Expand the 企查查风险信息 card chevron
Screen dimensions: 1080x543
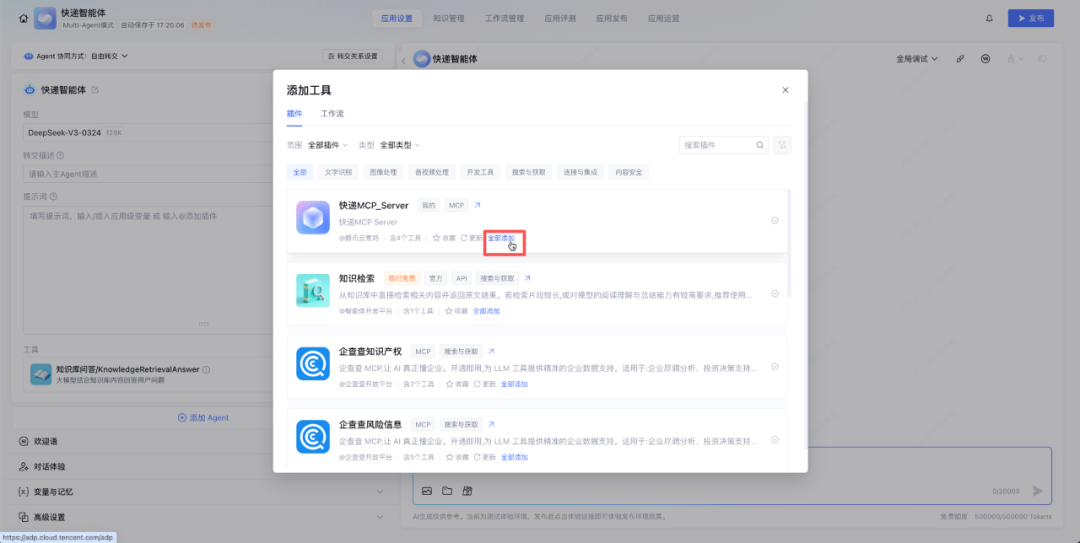[x=775, y=440]
